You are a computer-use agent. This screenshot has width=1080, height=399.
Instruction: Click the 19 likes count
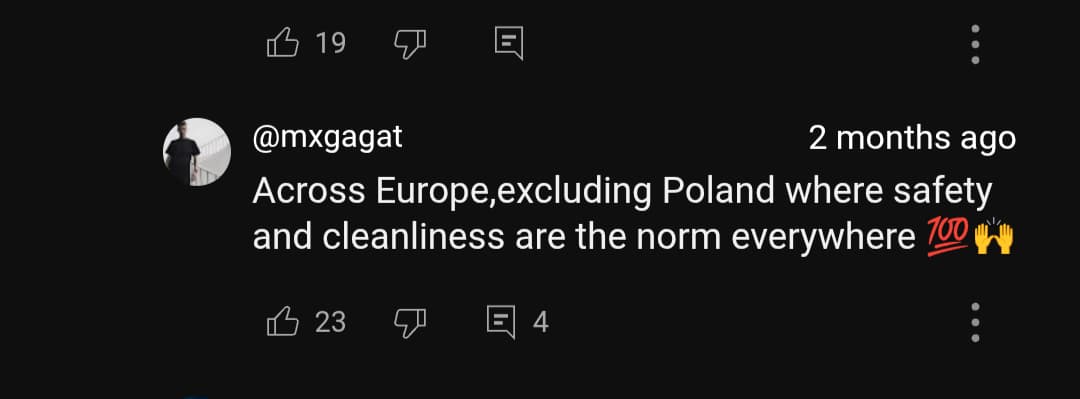click(x=331, y=44)
